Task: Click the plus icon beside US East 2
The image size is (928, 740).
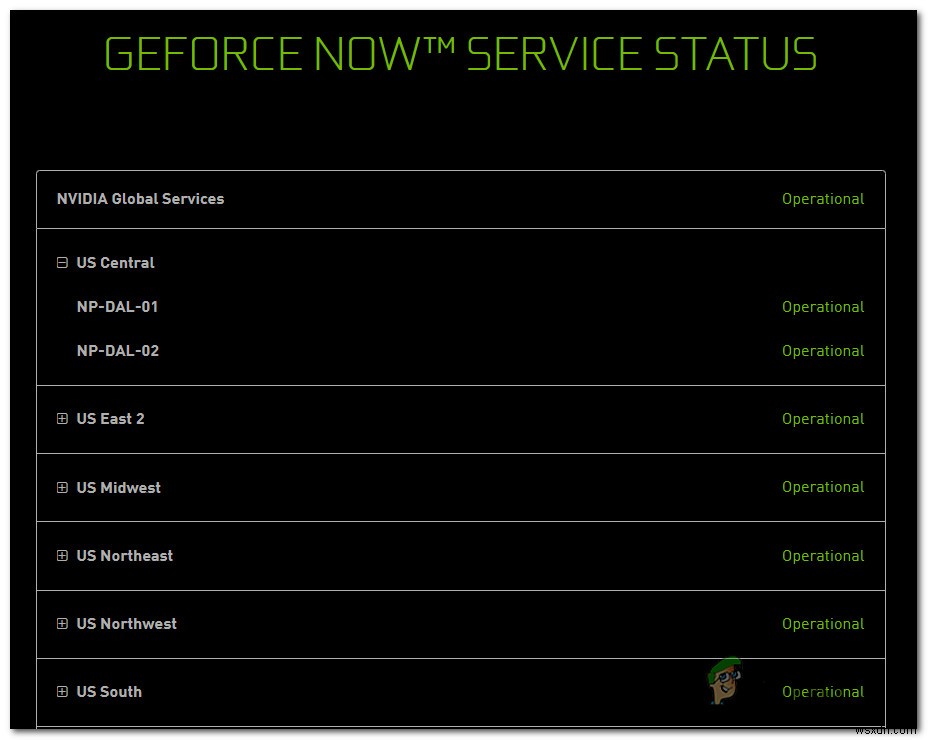Action: tap(62, 419)
